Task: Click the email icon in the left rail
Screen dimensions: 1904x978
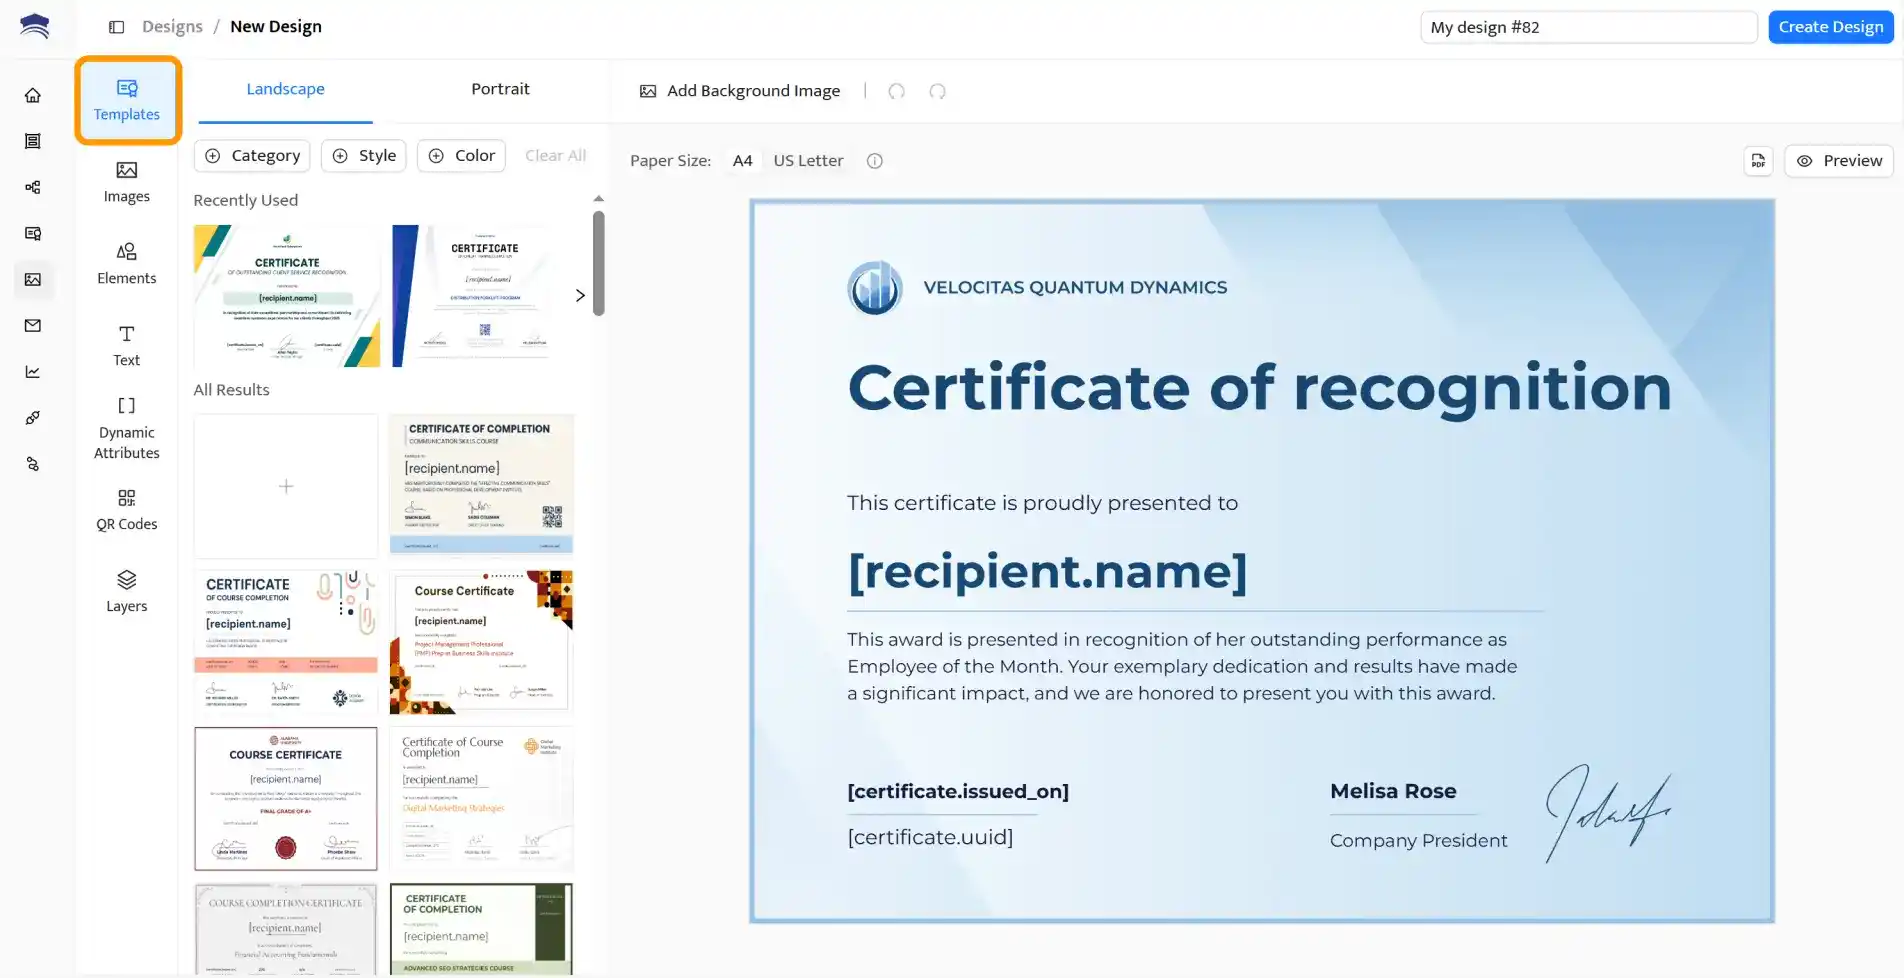Action: 33,325
